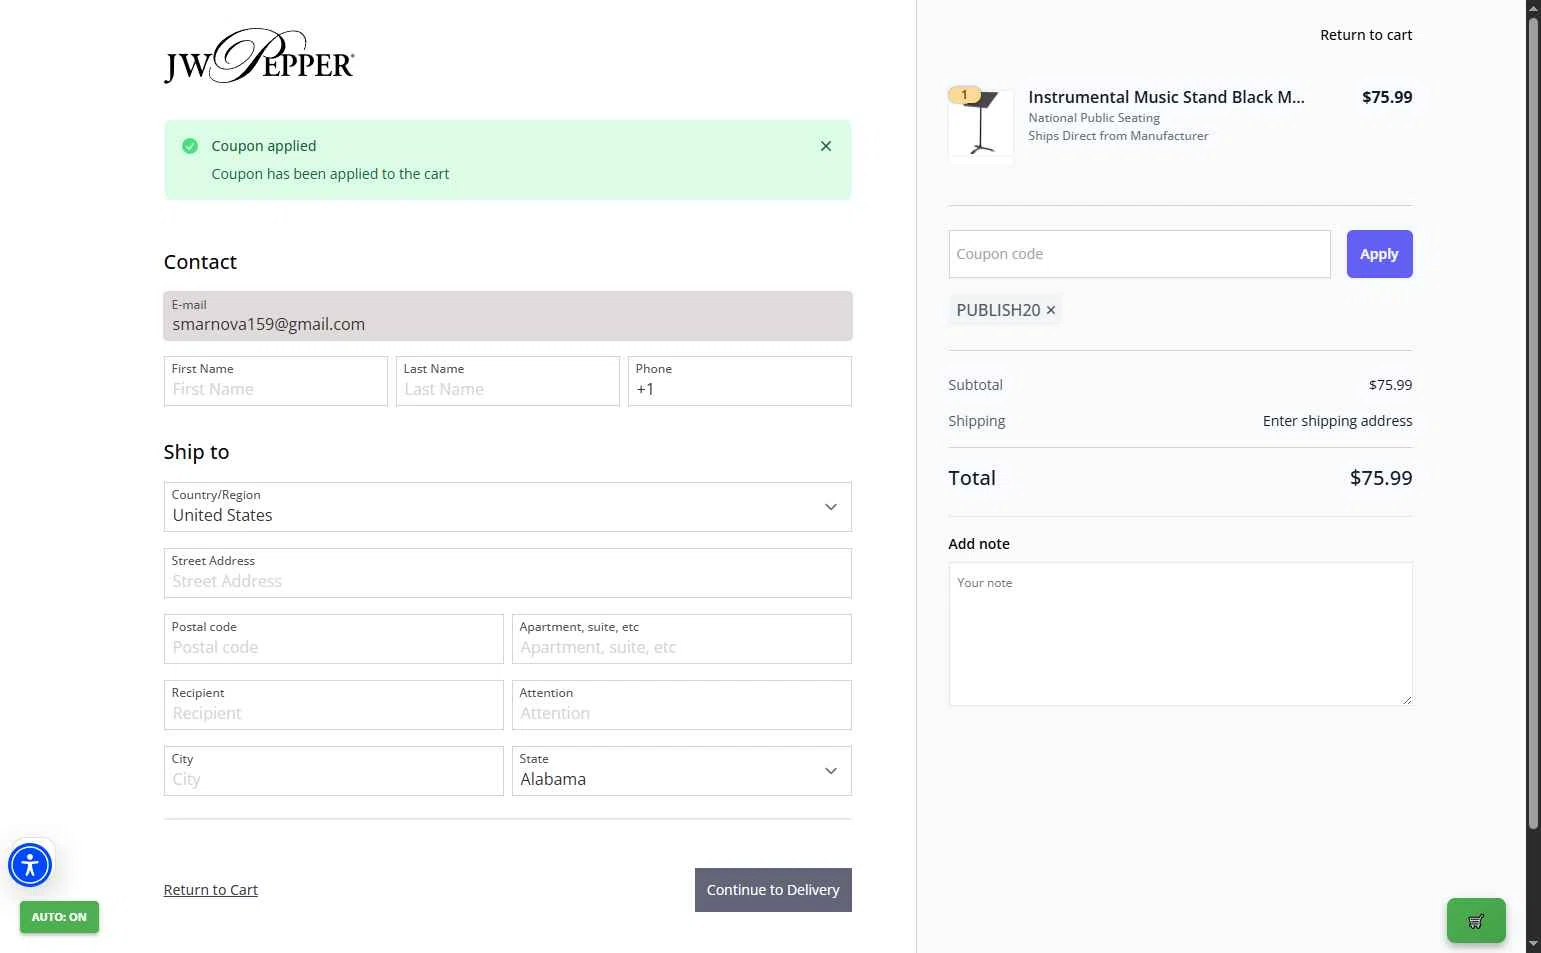Toggle the AUTO: ON button
Image resolution: width=1541 pixels, height=953 pixels.
(59, 917)
